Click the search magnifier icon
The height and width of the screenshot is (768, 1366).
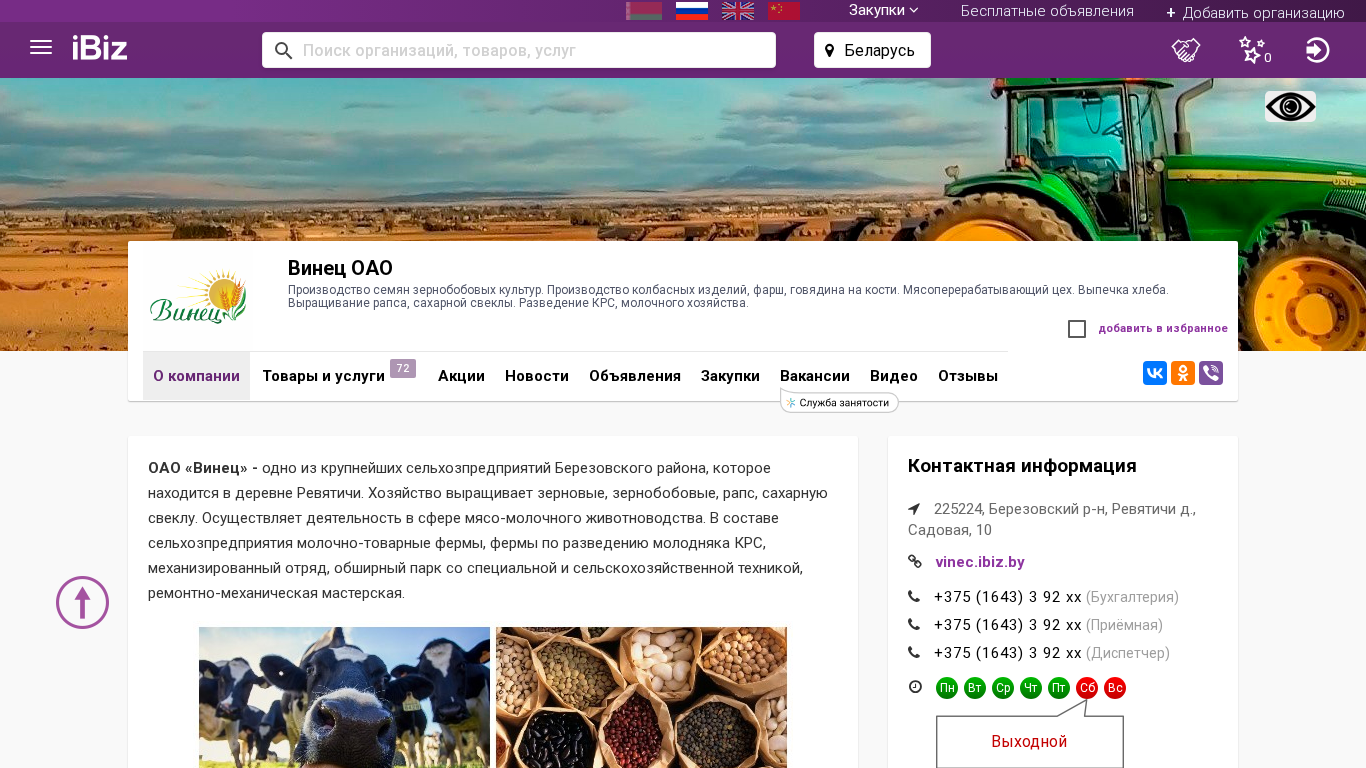coord(283,50)
